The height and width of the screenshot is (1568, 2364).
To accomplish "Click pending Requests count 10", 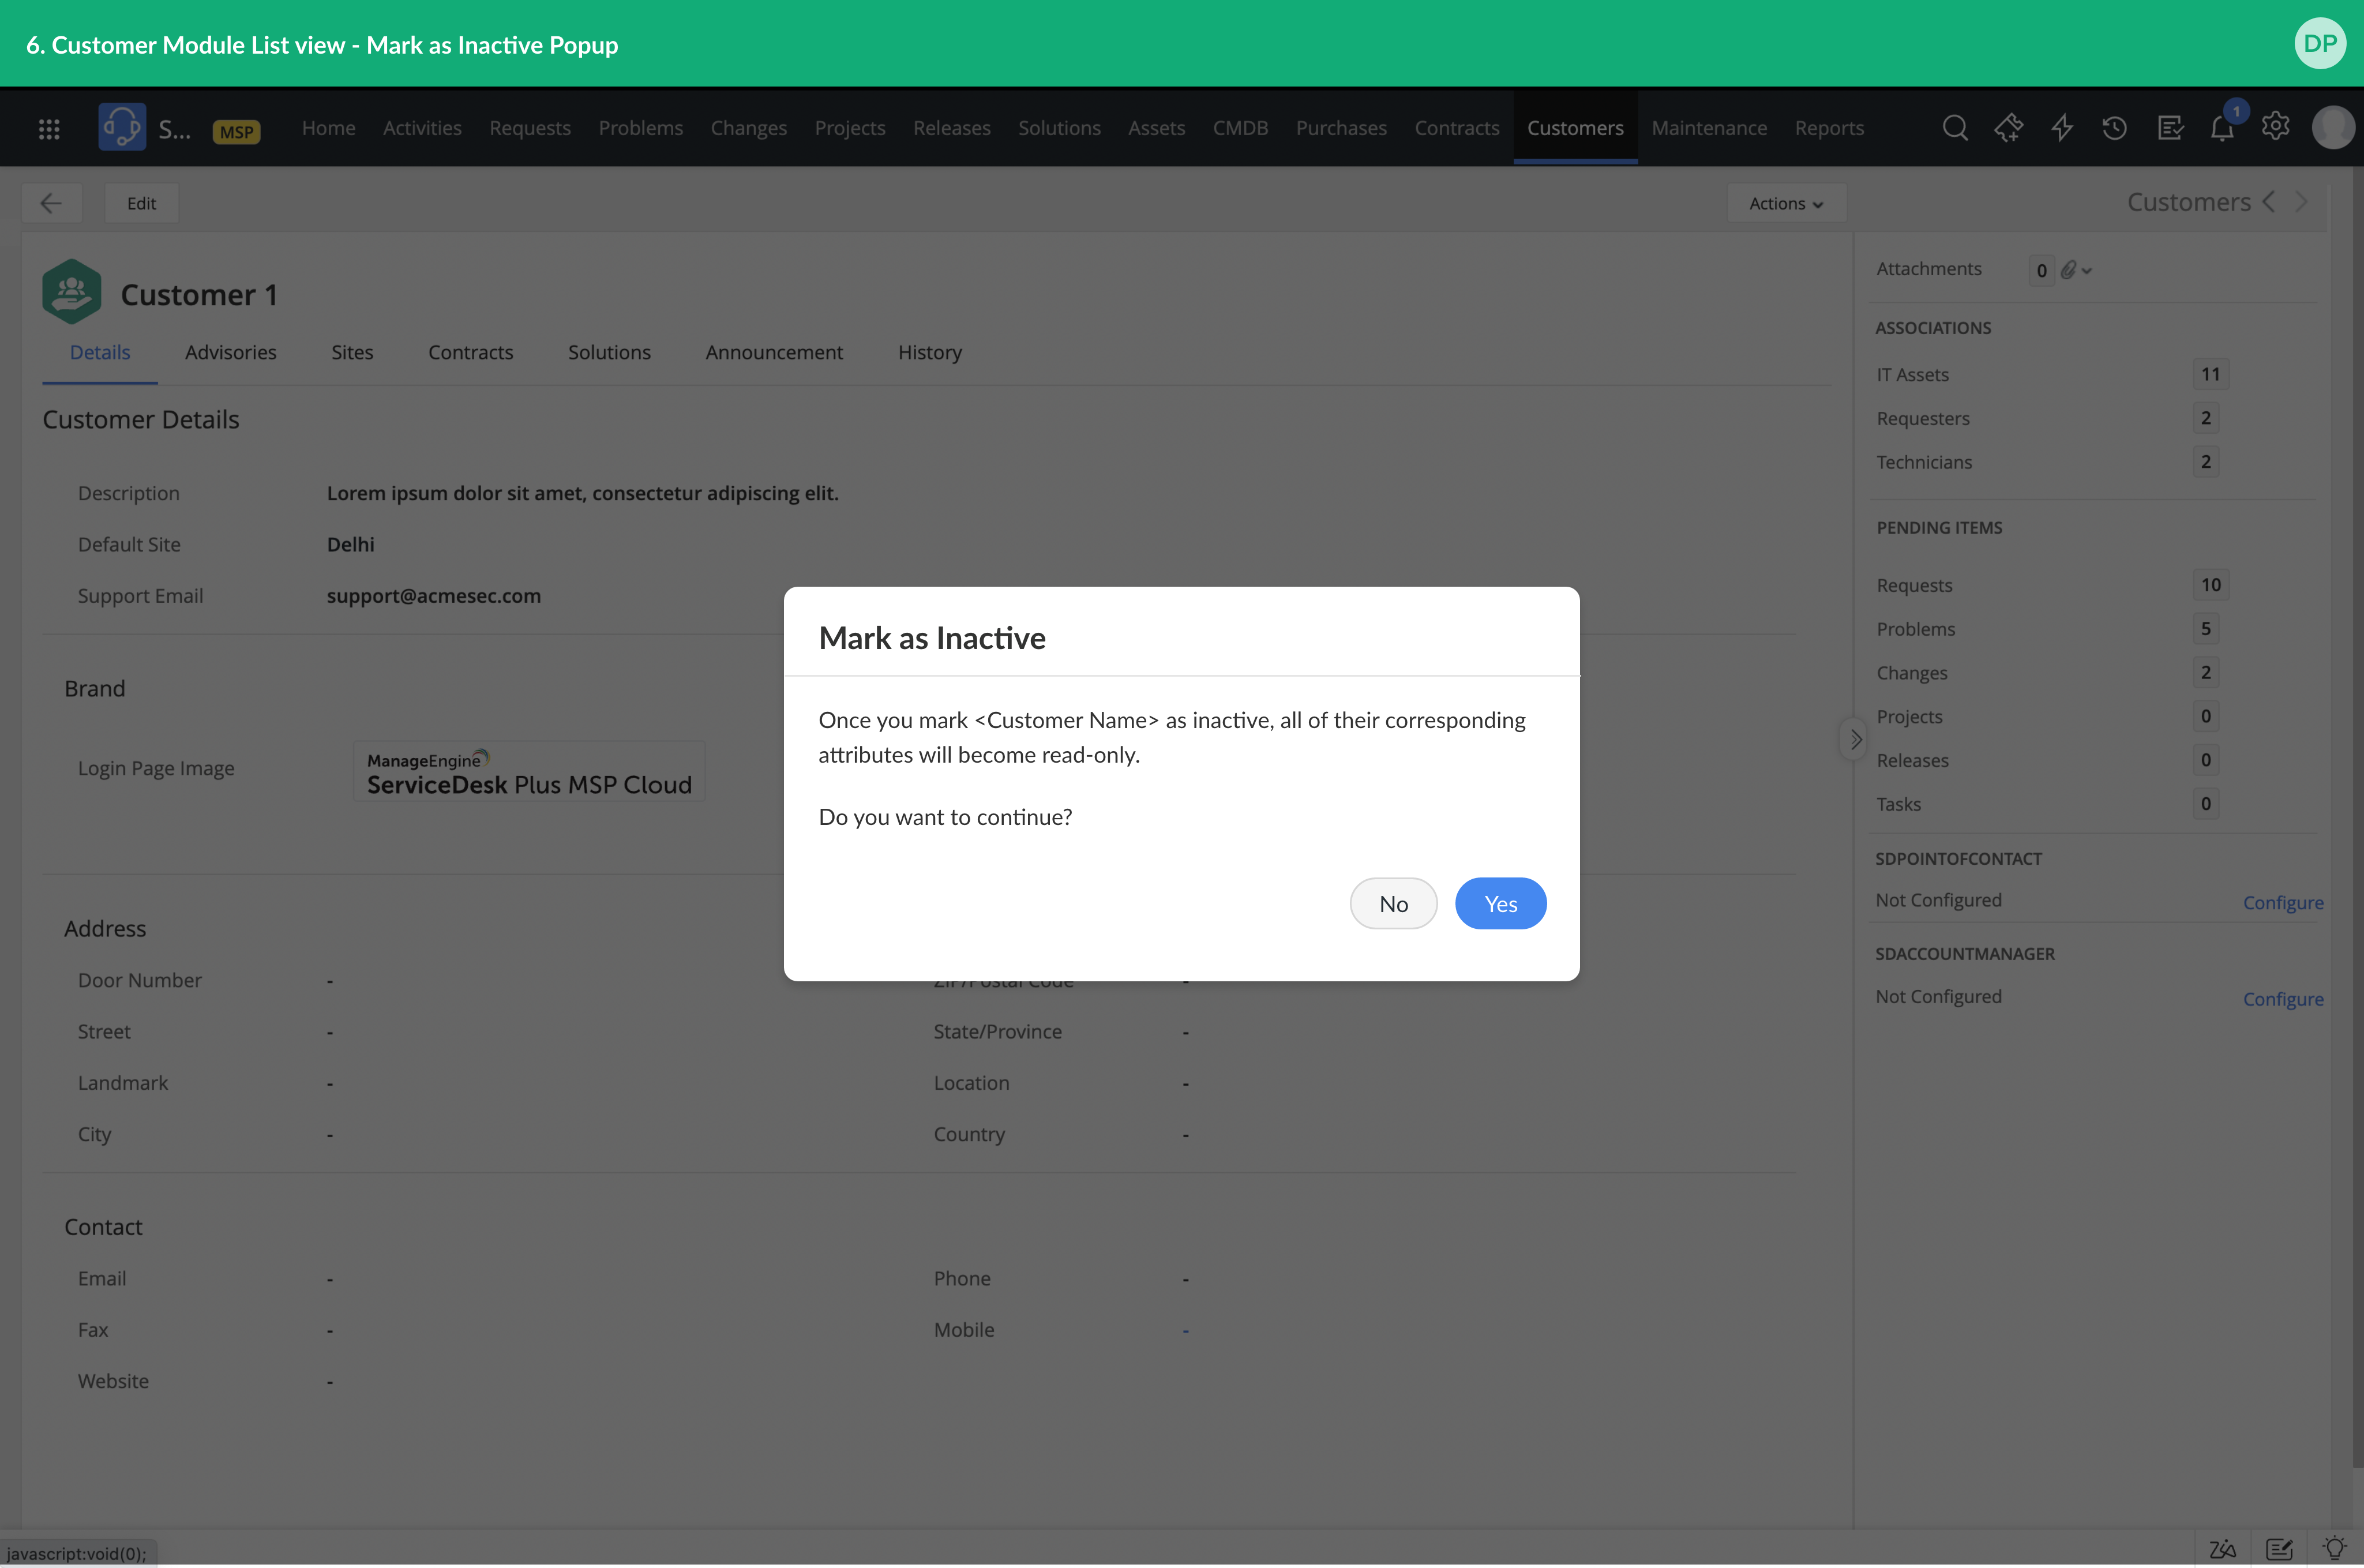I will [2210, 584].
